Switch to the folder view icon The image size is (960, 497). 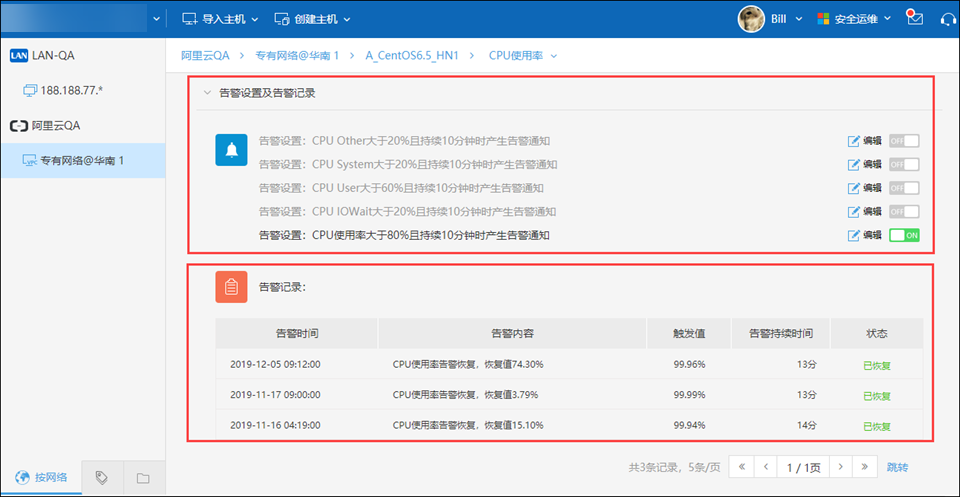(x=143, y=477)
